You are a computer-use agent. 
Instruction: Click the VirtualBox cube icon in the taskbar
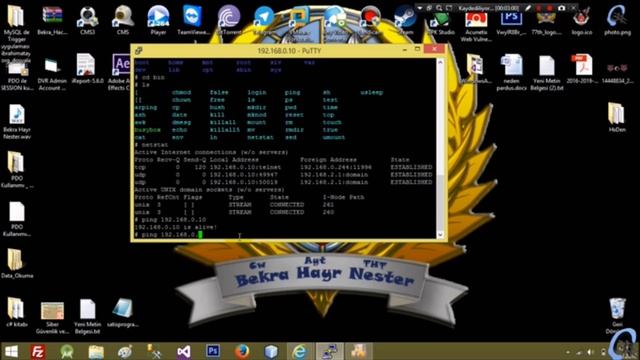coord(271,351)
